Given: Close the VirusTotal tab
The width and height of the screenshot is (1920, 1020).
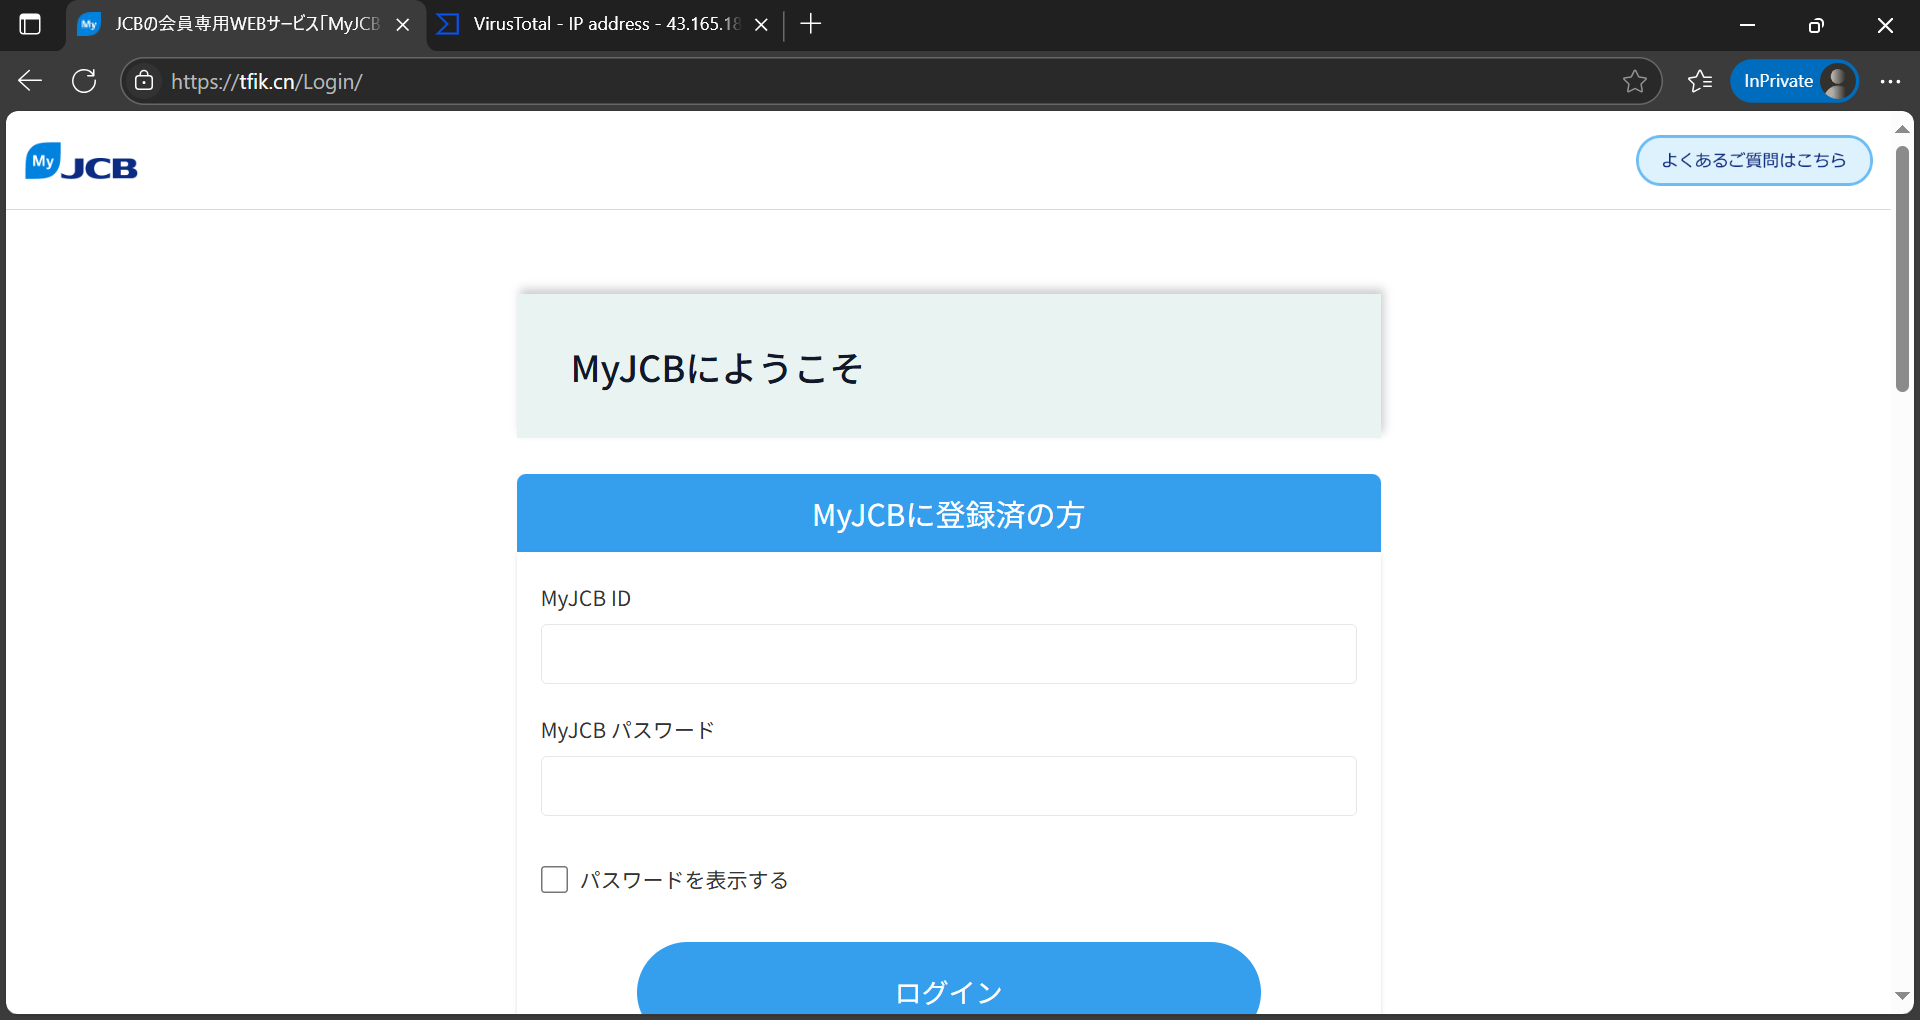Looking at the screenshot, I should click(x=761, y=25).
